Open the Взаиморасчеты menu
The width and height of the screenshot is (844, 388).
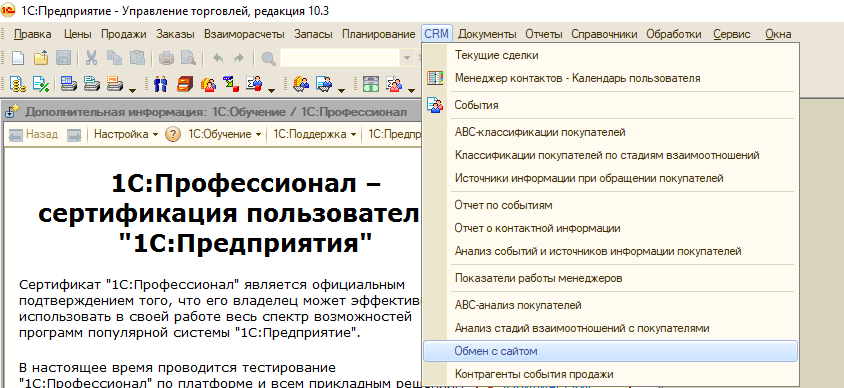244,34
